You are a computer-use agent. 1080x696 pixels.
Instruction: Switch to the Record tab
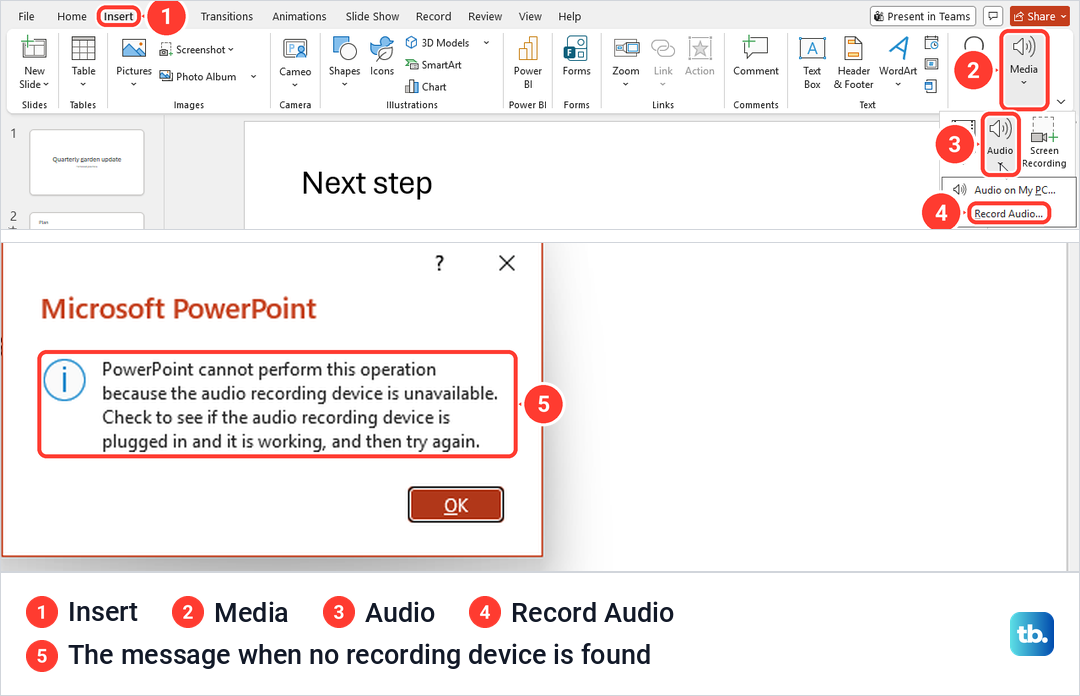pyautogui.click(x=433, y=16)
